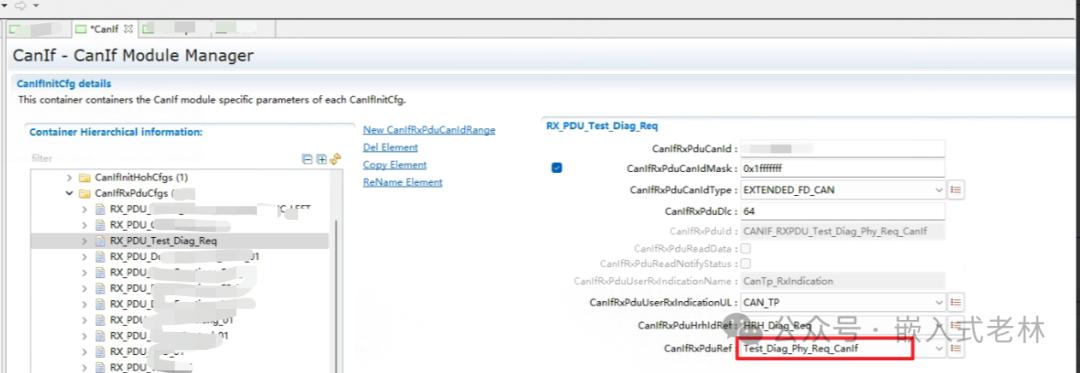Image resolution: width=1080 pixels, height=373 pixels.
Task: Open the CanIfRxPduCanIdType dropdown
Action: 939,190
